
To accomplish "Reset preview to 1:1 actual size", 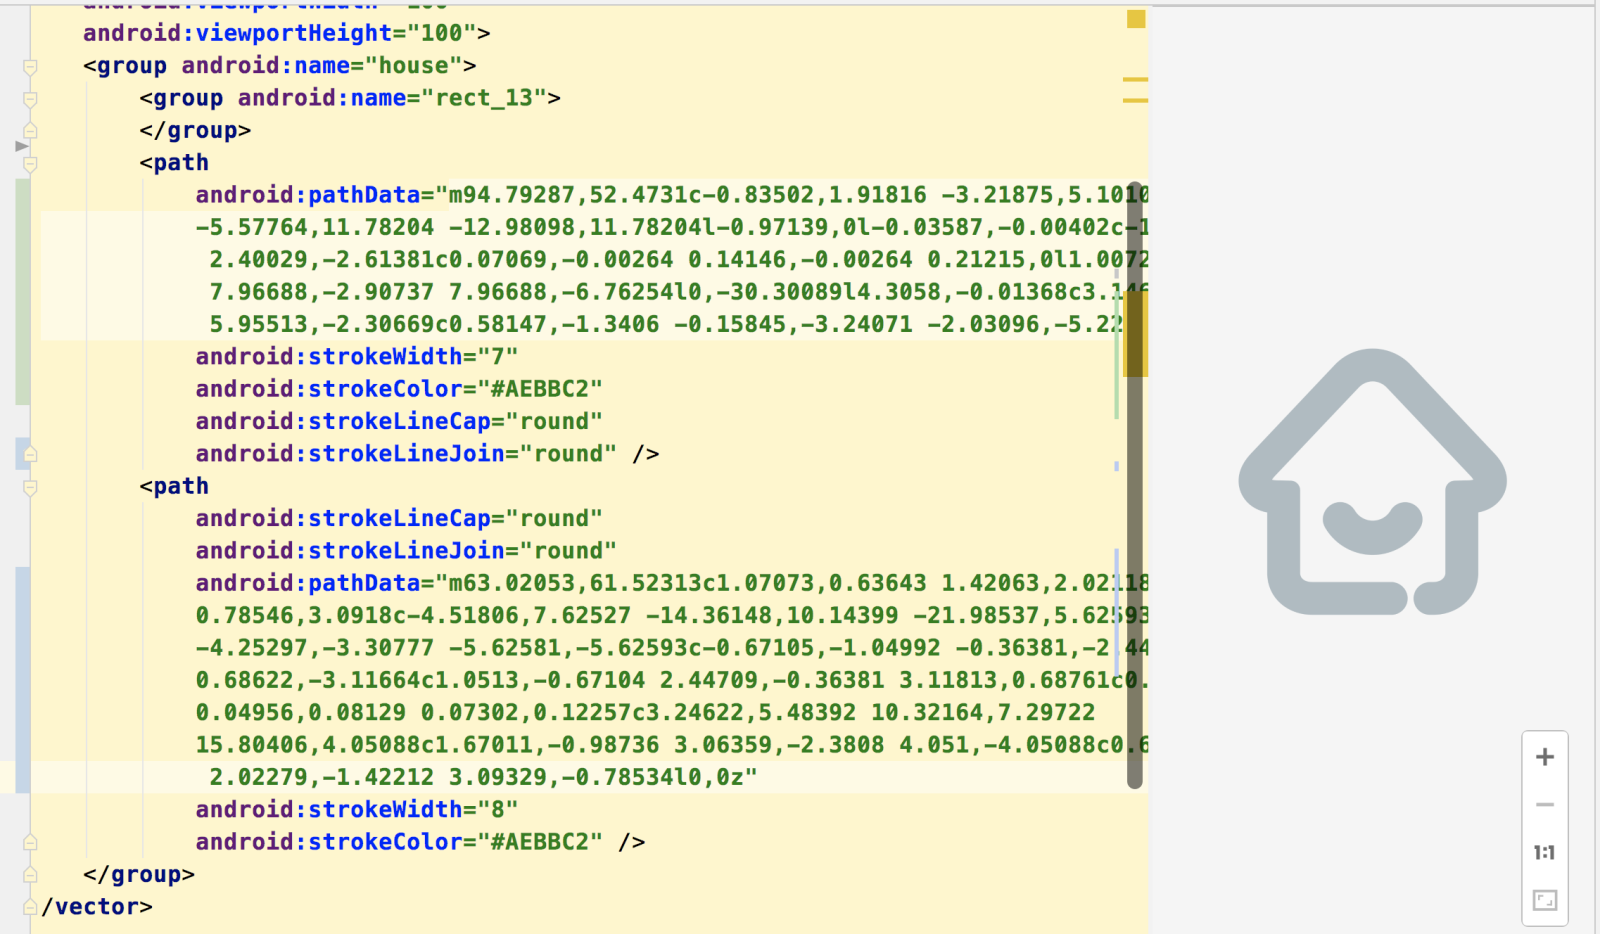I will pos(1544,853).
